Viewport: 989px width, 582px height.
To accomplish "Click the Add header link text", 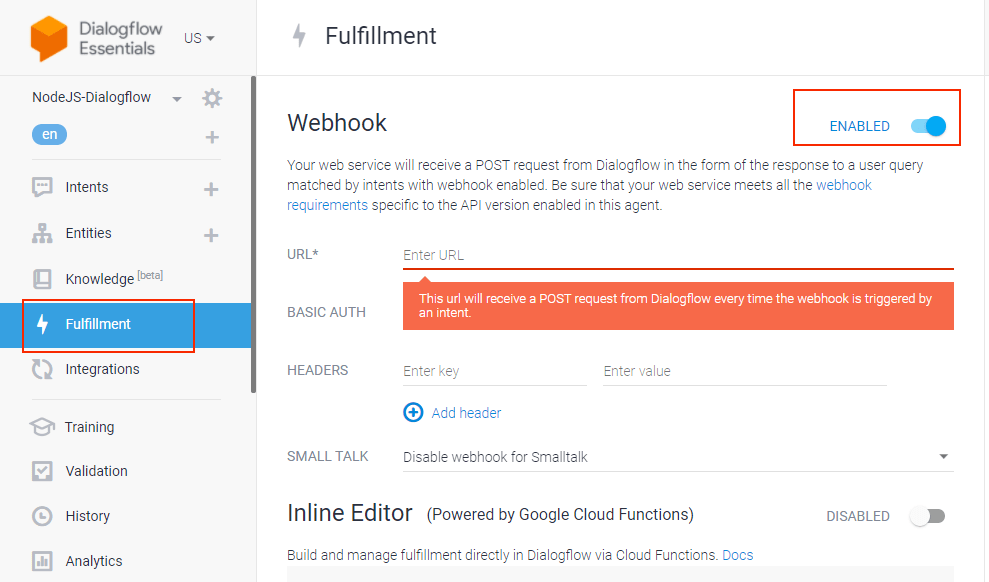I will click(x=466, y=413).
